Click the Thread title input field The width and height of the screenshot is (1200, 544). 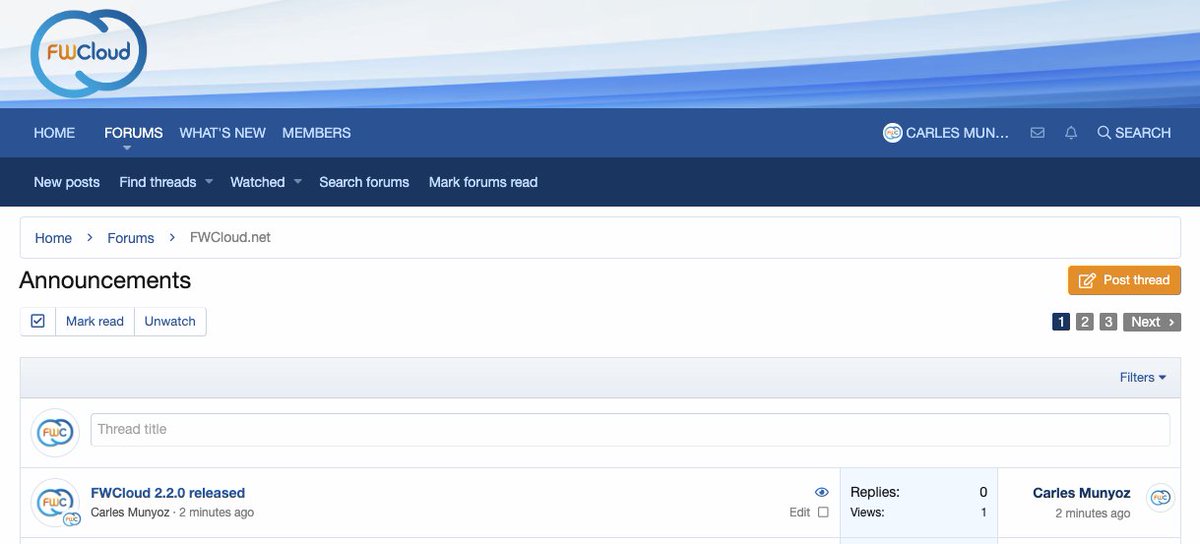(x=630, y=429)
